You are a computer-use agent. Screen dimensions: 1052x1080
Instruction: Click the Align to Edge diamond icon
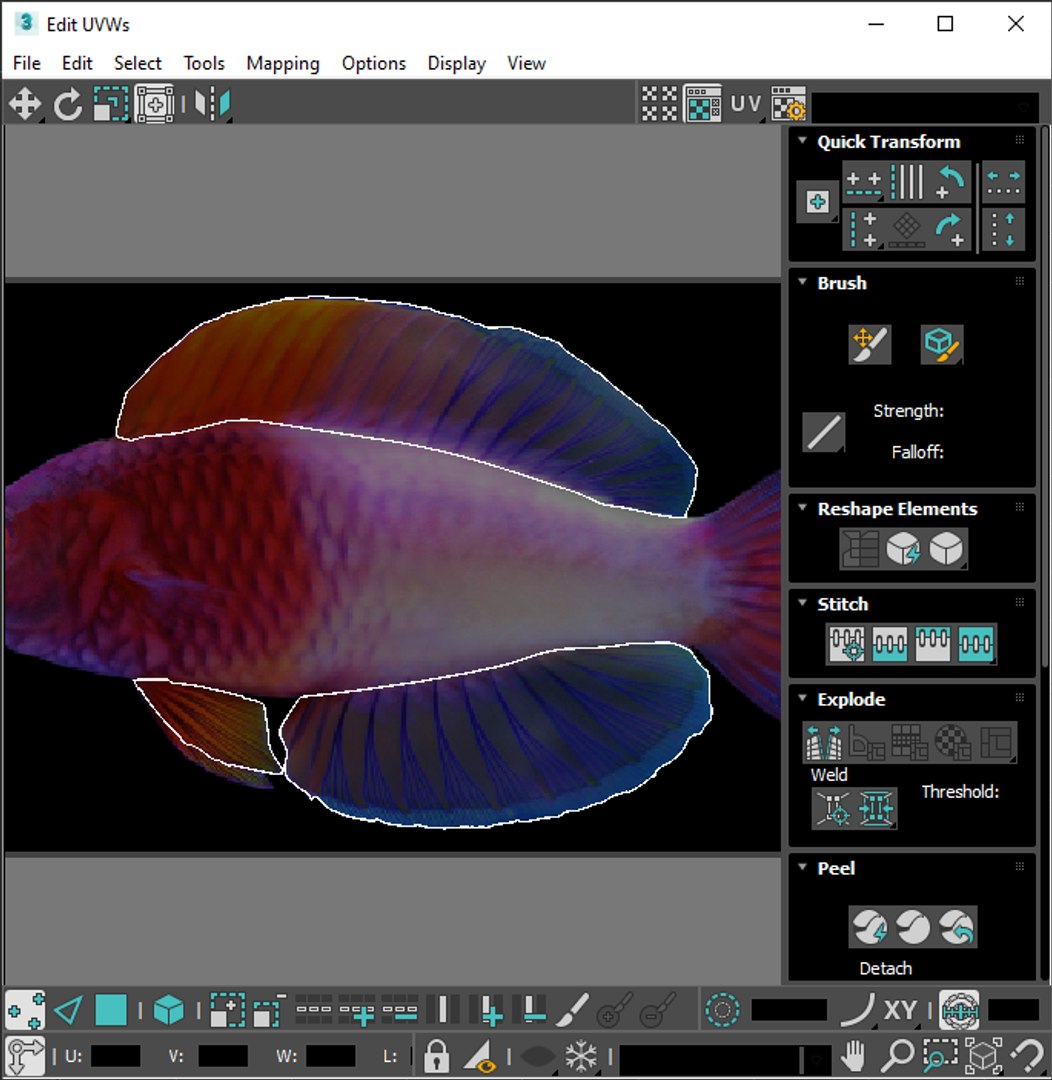(x=907, y=229)
